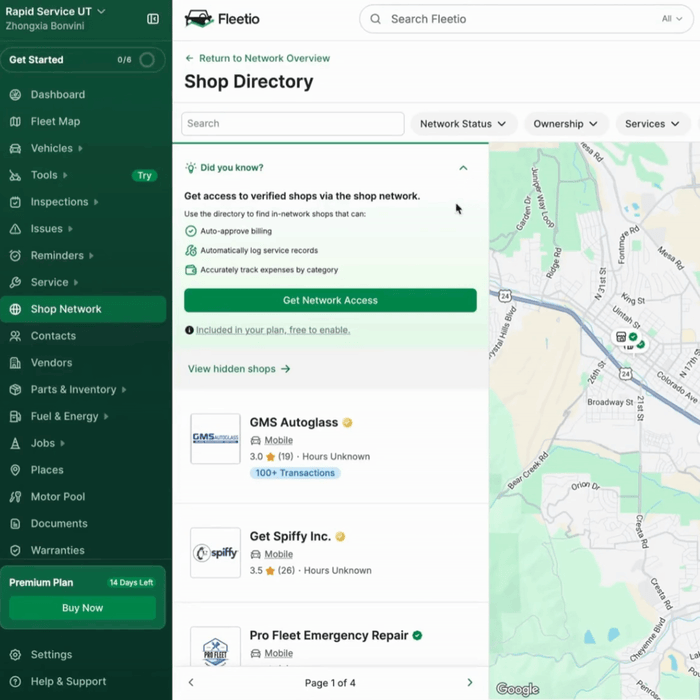Expand the Fuel & Energy submenu arrow

point(106,416)
